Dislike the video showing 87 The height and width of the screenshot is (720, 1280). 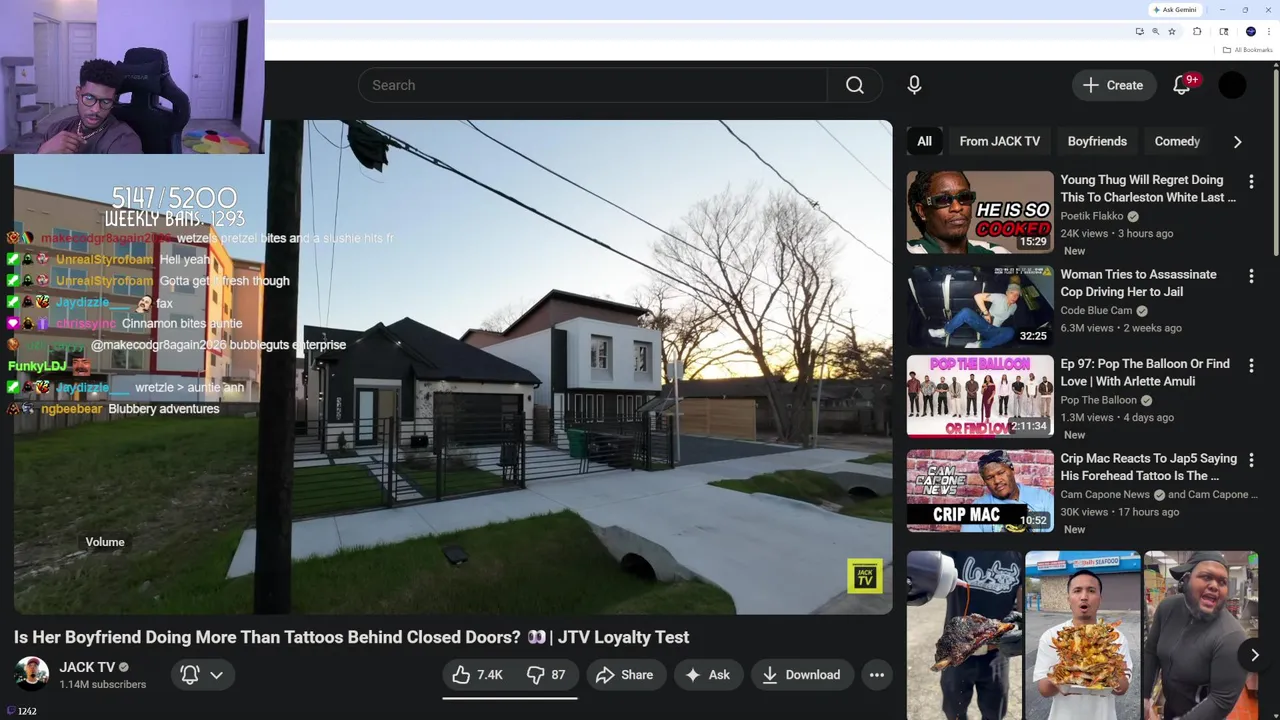coord(546,675)
